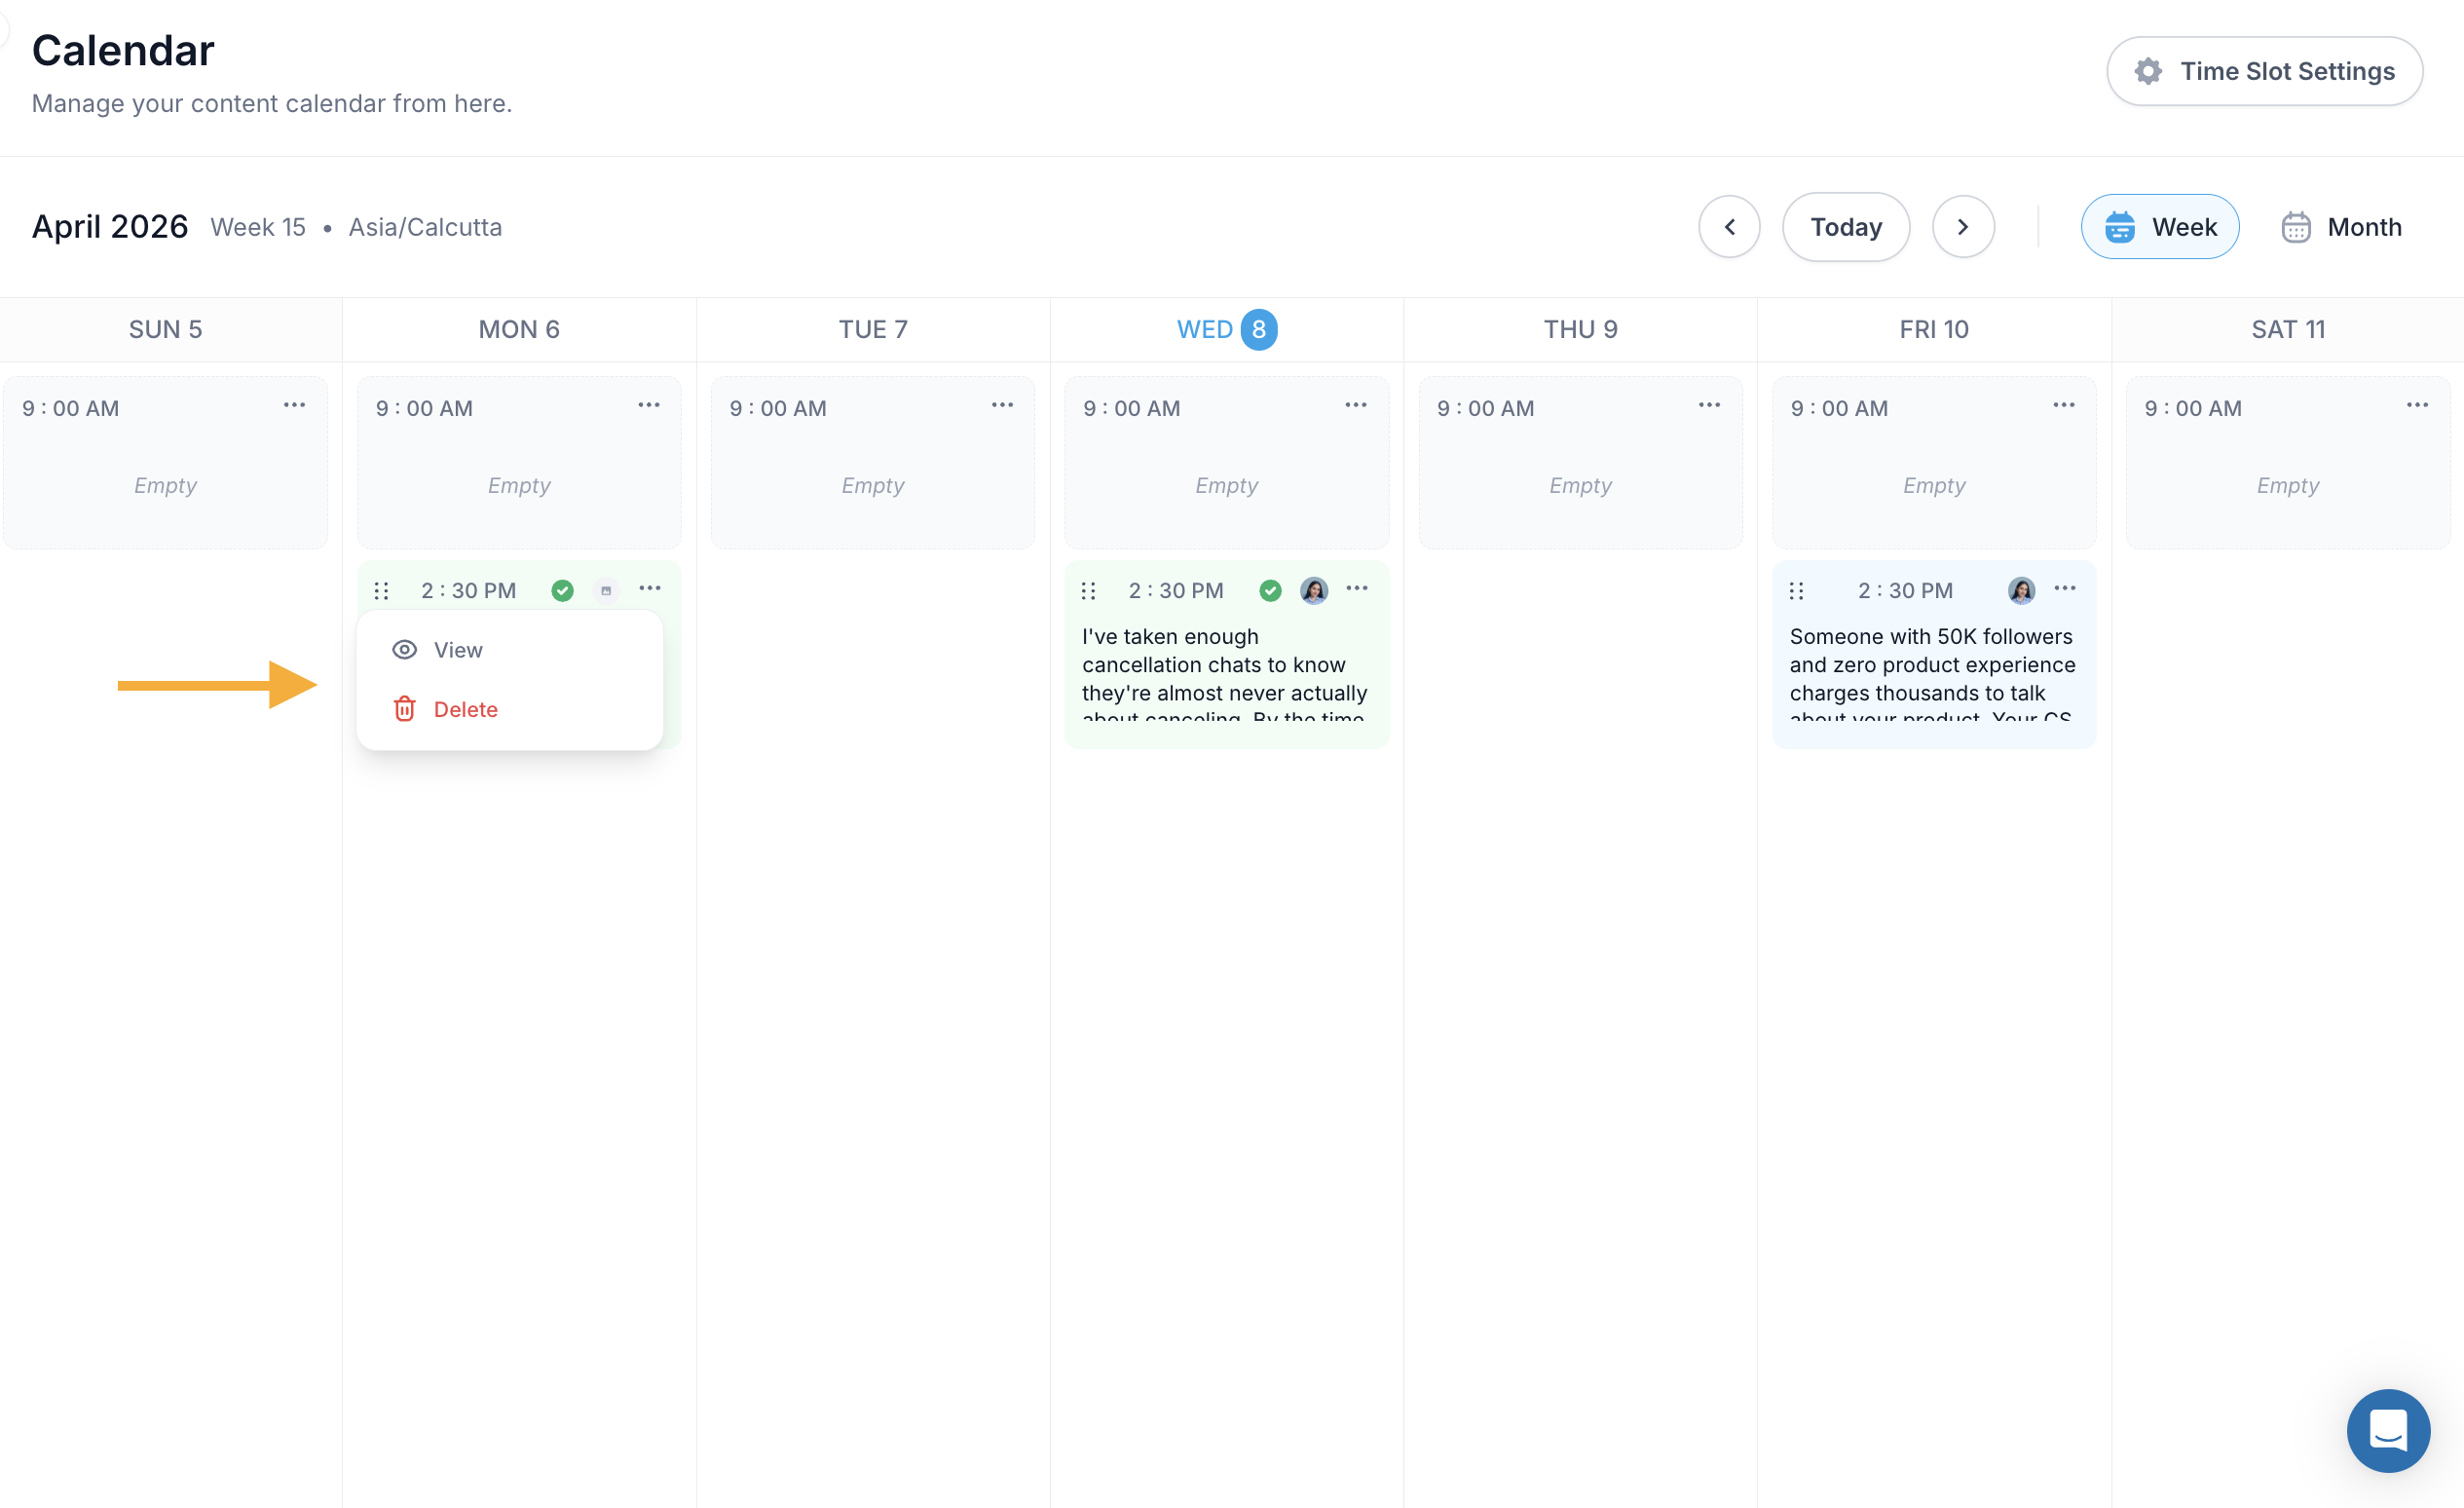Screen dimensions: 2464x1508
Task: Click green check status on Monday's 2:30 PM post
Action: point(563,591)
